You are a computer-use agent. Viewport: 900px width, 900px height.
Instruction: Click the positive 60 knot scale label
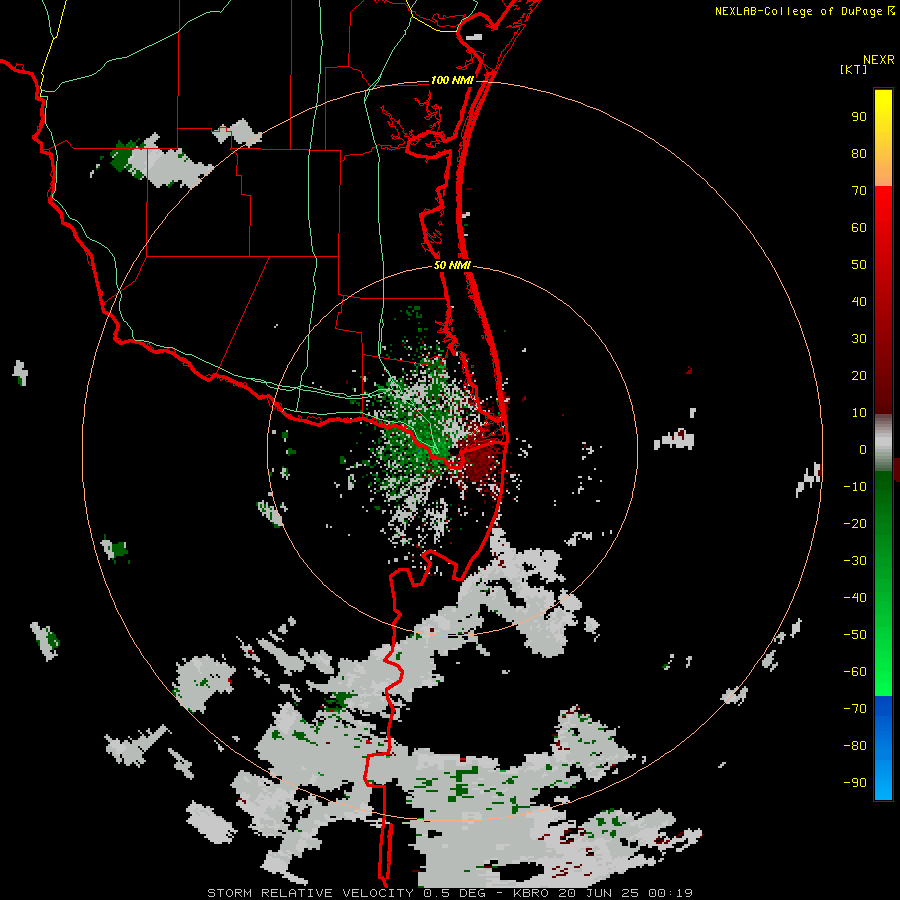(859, 228)
